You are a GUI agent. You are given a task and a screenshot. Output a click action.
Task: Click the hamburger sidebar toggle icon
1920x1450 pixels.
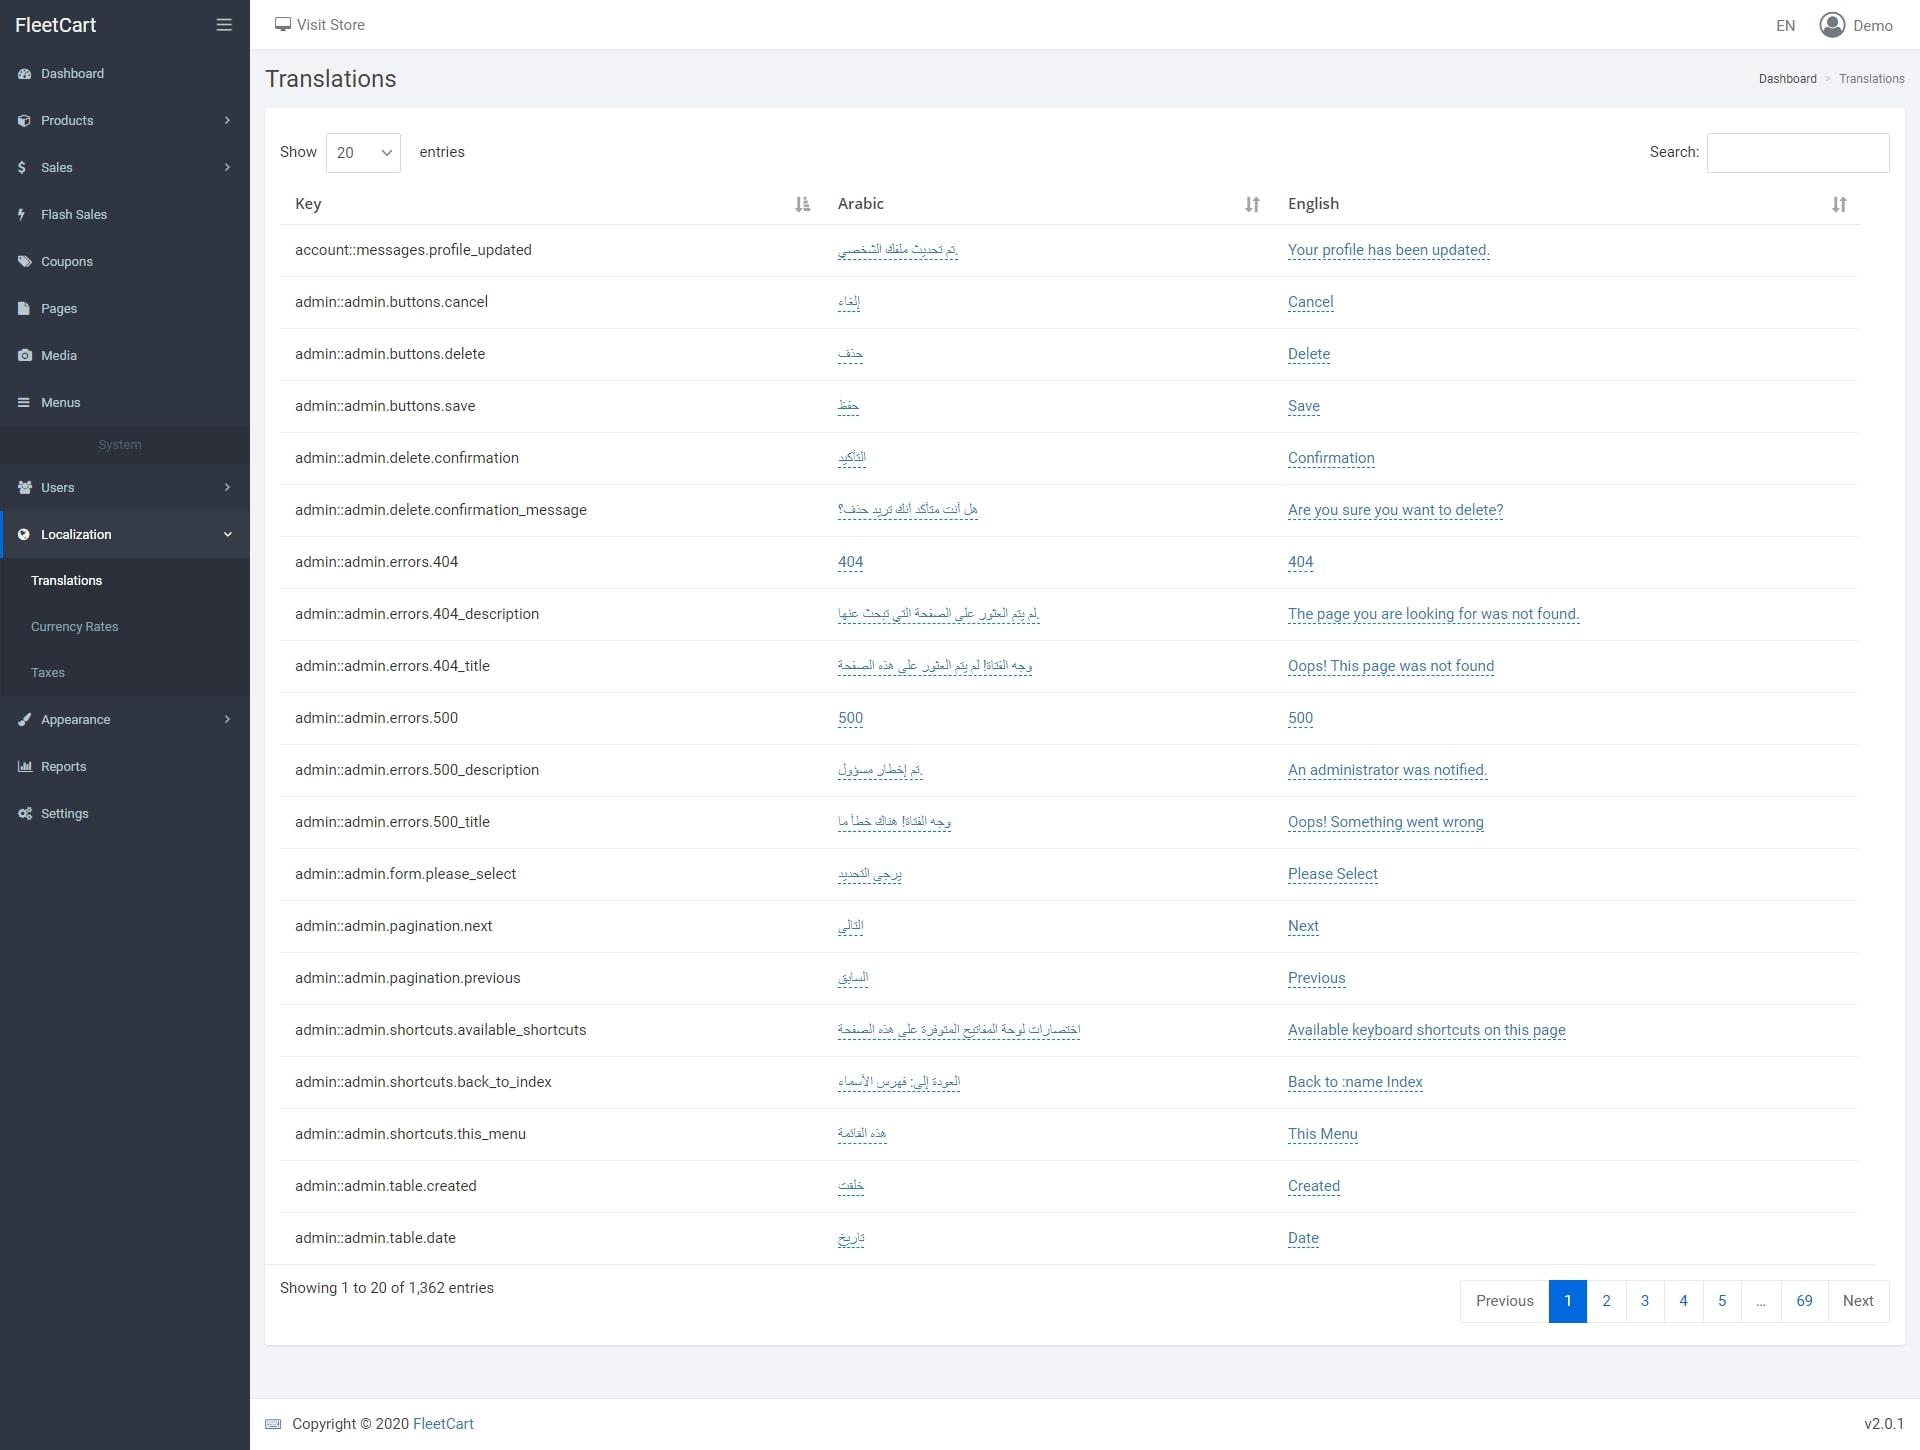[224, 25]
